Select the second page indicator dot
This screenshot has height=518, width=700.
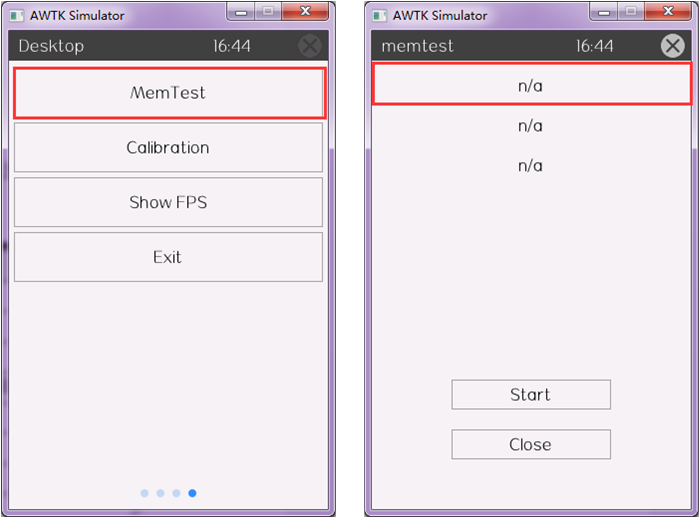point(160,493)
